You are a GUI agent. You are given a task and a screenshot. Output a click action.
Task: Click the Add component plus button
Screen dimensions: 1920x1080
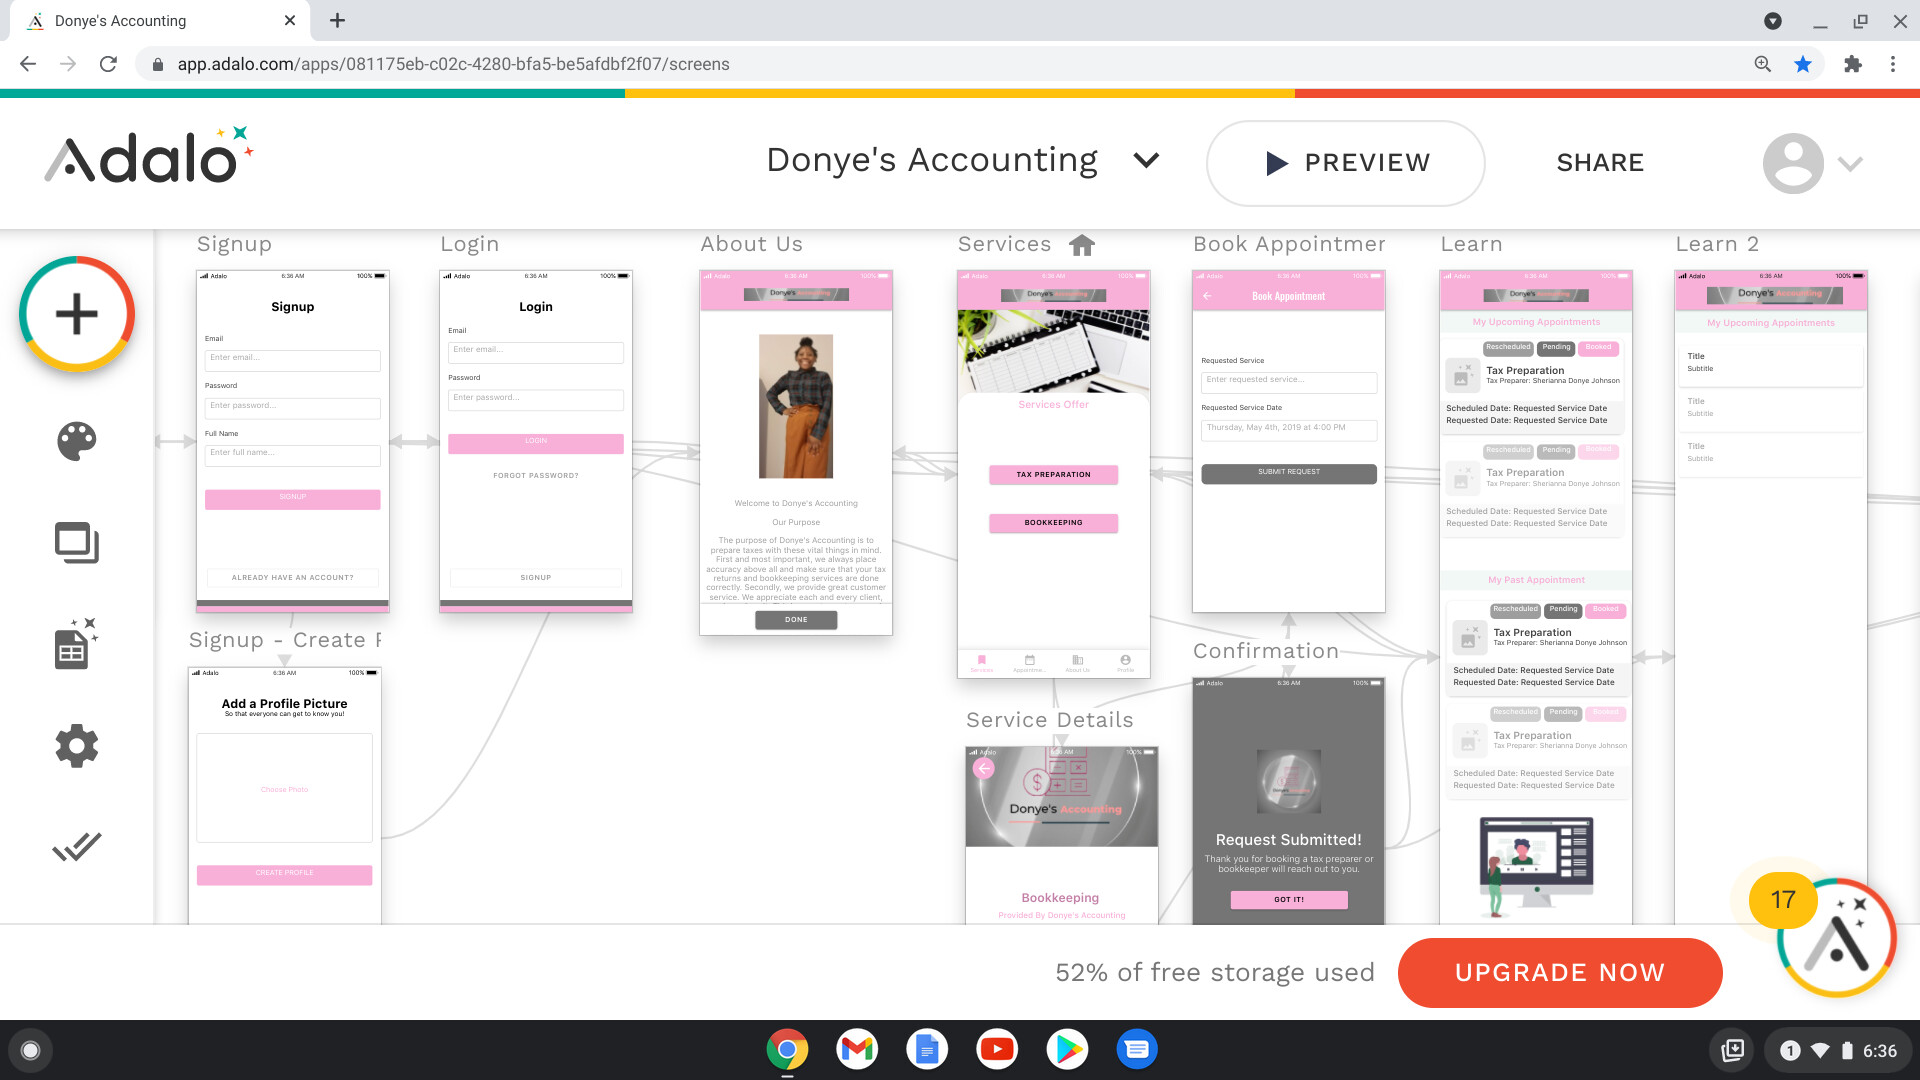point(77,314)
